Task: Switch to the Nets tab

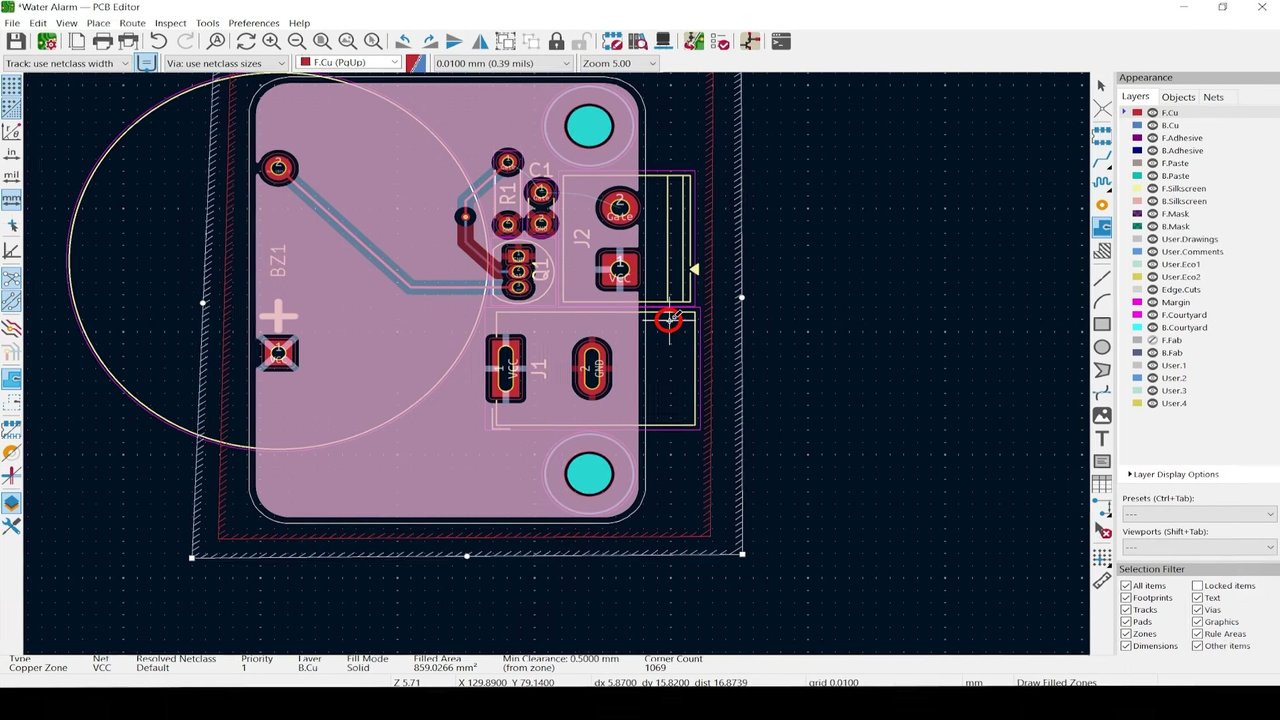Action: point(1213,97)
